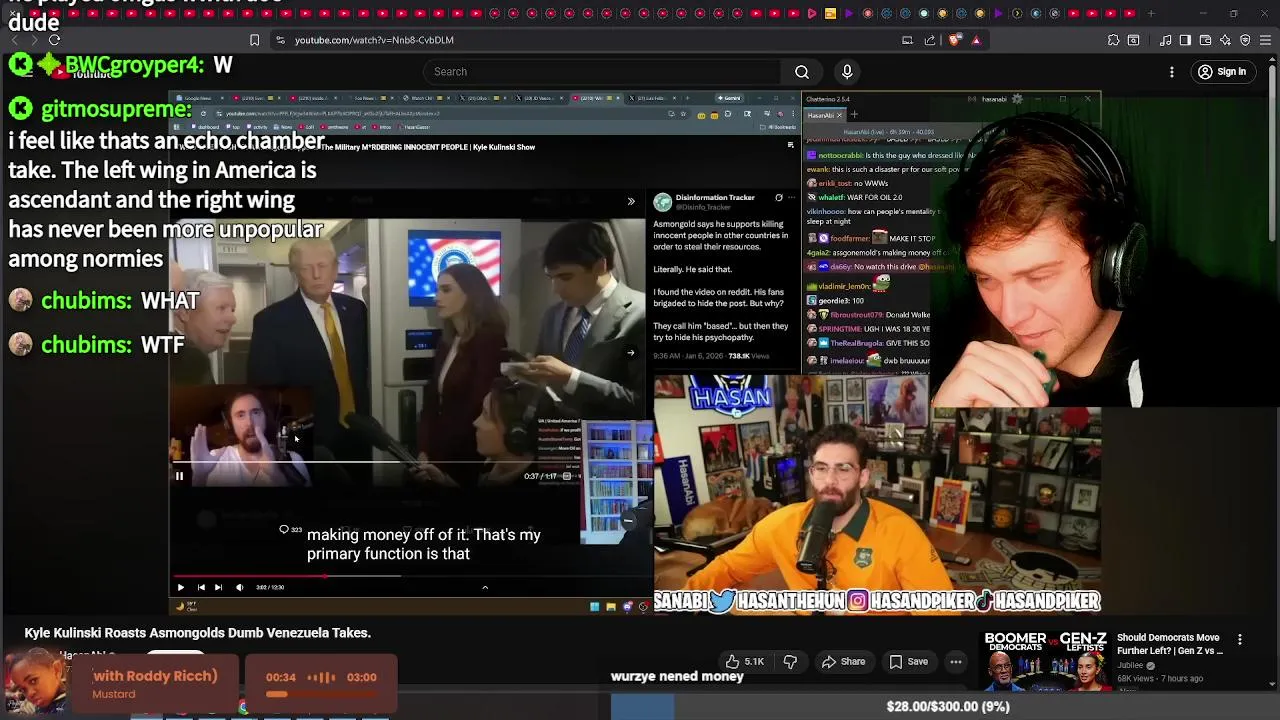Click the song title '(with Roddy Ricch)'
Screen dimensions: 1280x720
[155, 676]
